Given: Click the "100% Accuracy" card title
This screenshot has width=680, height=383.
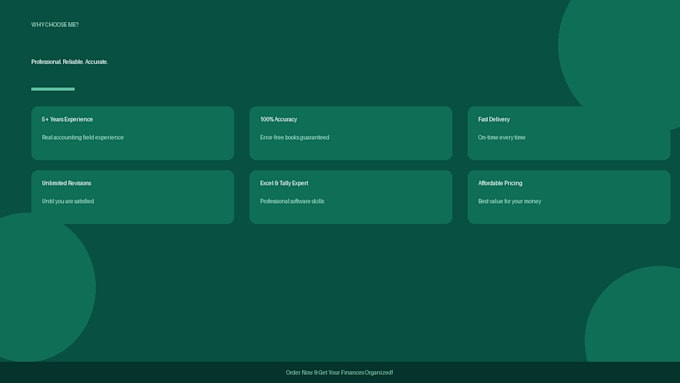Looking at the screenshot, I should pyautogui.click(x=278, y=119).
